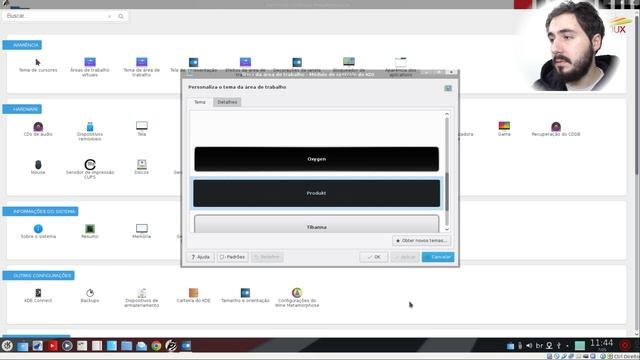Open Sobre o sistema information
The width and height of the screenshot is (640, 360).
[x=38, y=231]
